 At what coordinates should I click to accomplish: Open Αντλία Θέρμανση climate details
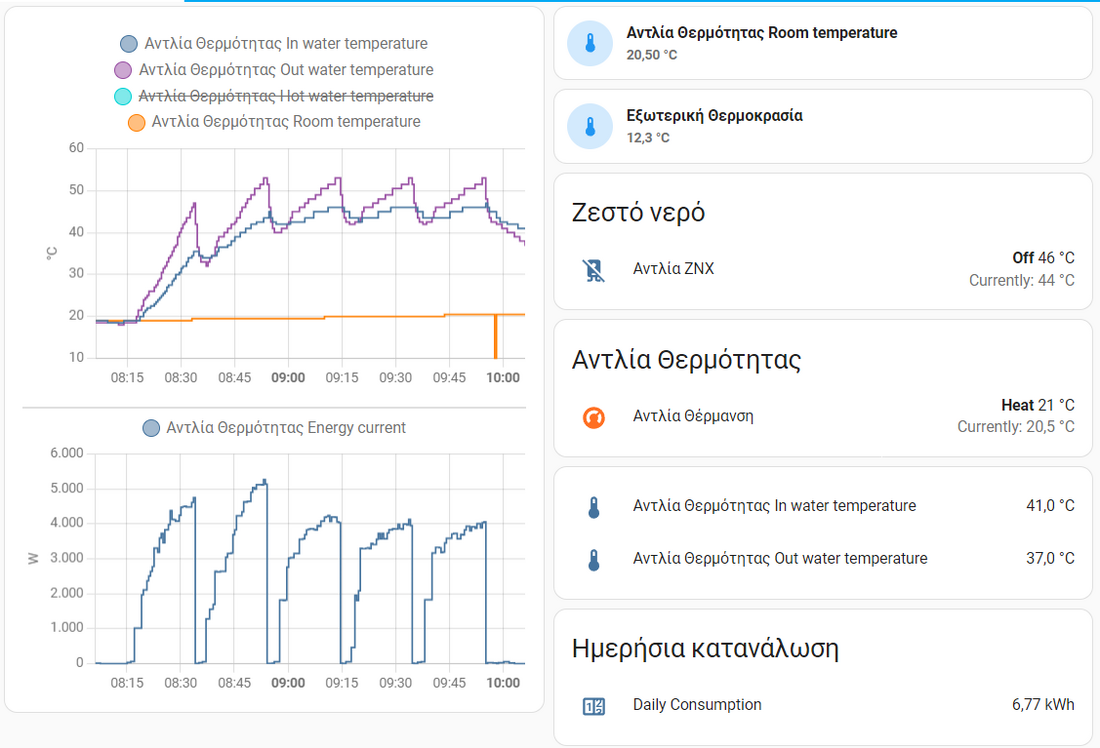pos(692,417)
